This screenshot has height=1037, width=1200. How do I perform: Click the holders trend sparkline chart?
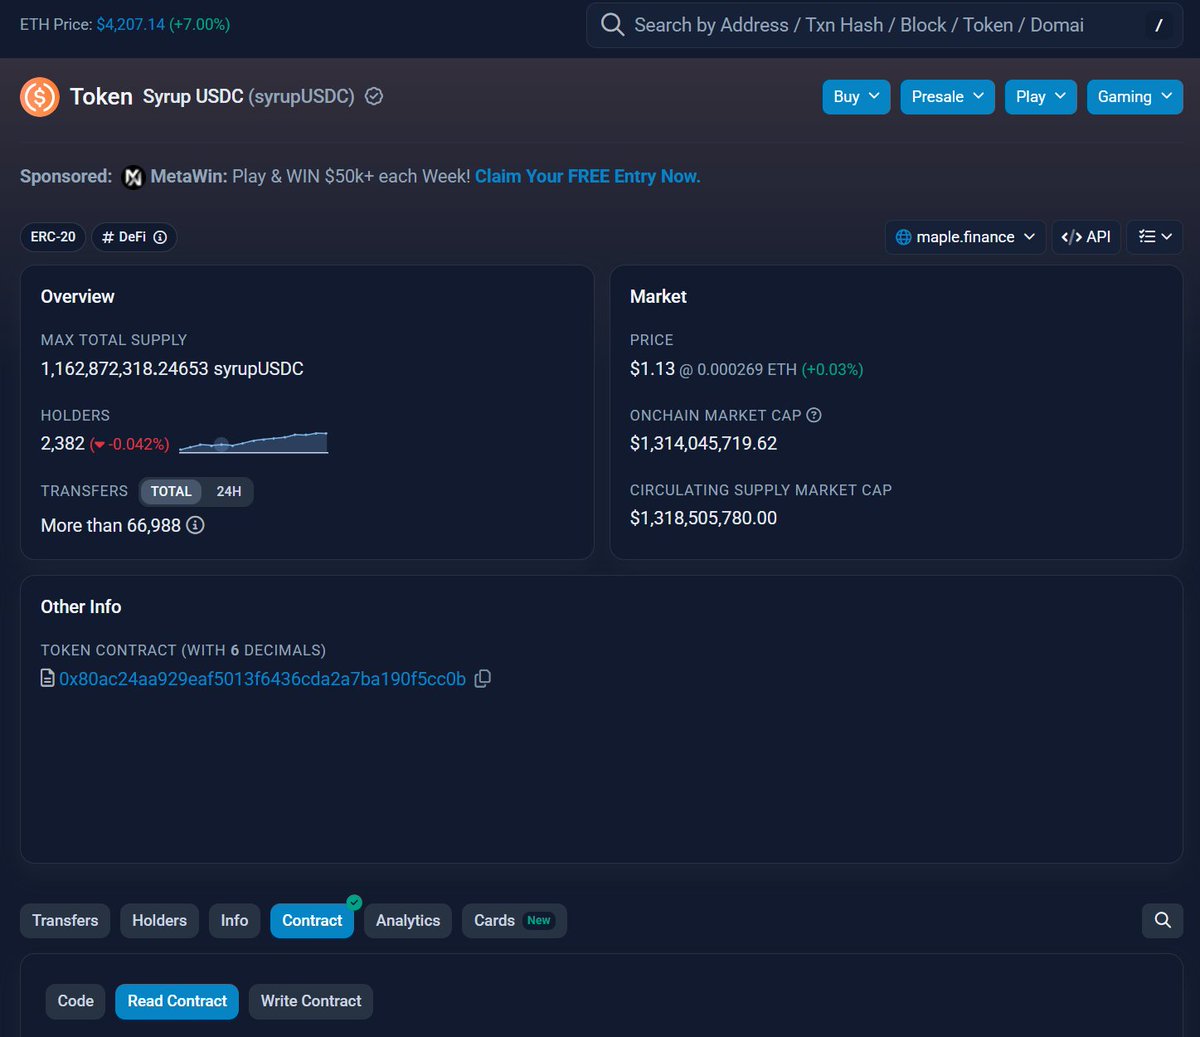(x=253, y=443)
